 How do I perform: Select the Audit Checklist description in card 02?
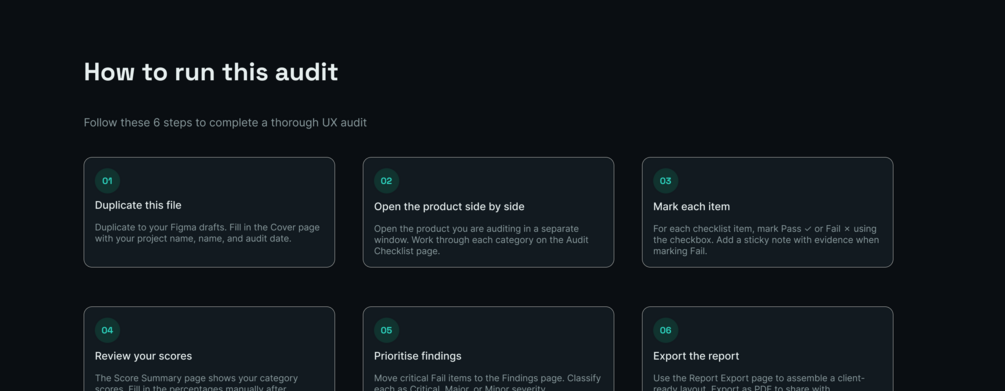point(481,240)
